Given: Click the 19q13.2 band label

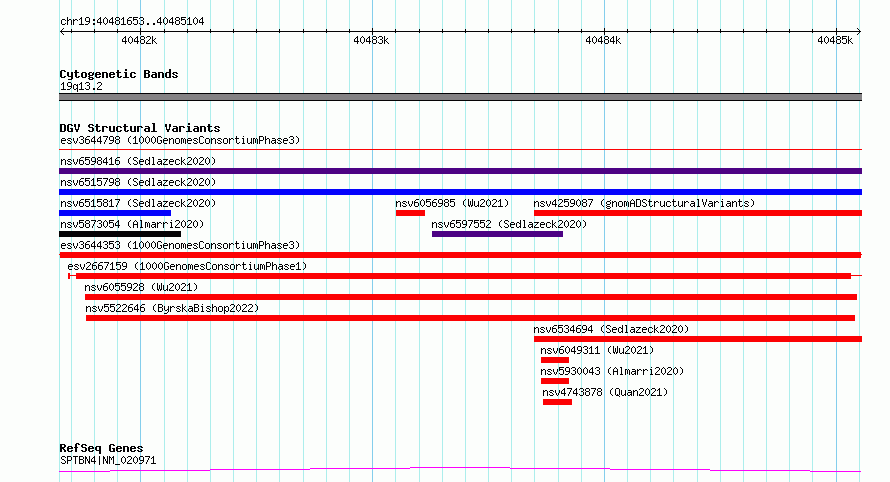Looking at the screenshot, I should pos(81,86).
